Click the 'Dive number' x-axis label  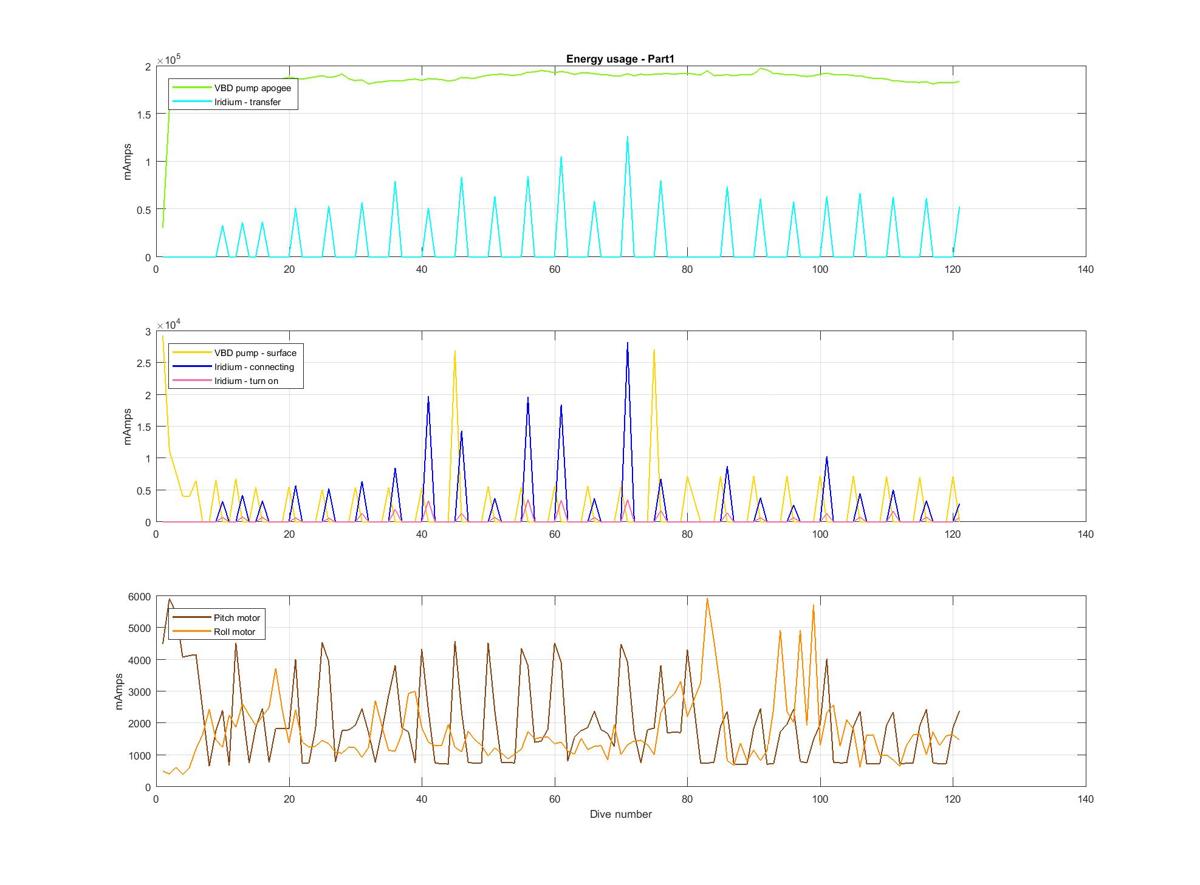[621, 814]
